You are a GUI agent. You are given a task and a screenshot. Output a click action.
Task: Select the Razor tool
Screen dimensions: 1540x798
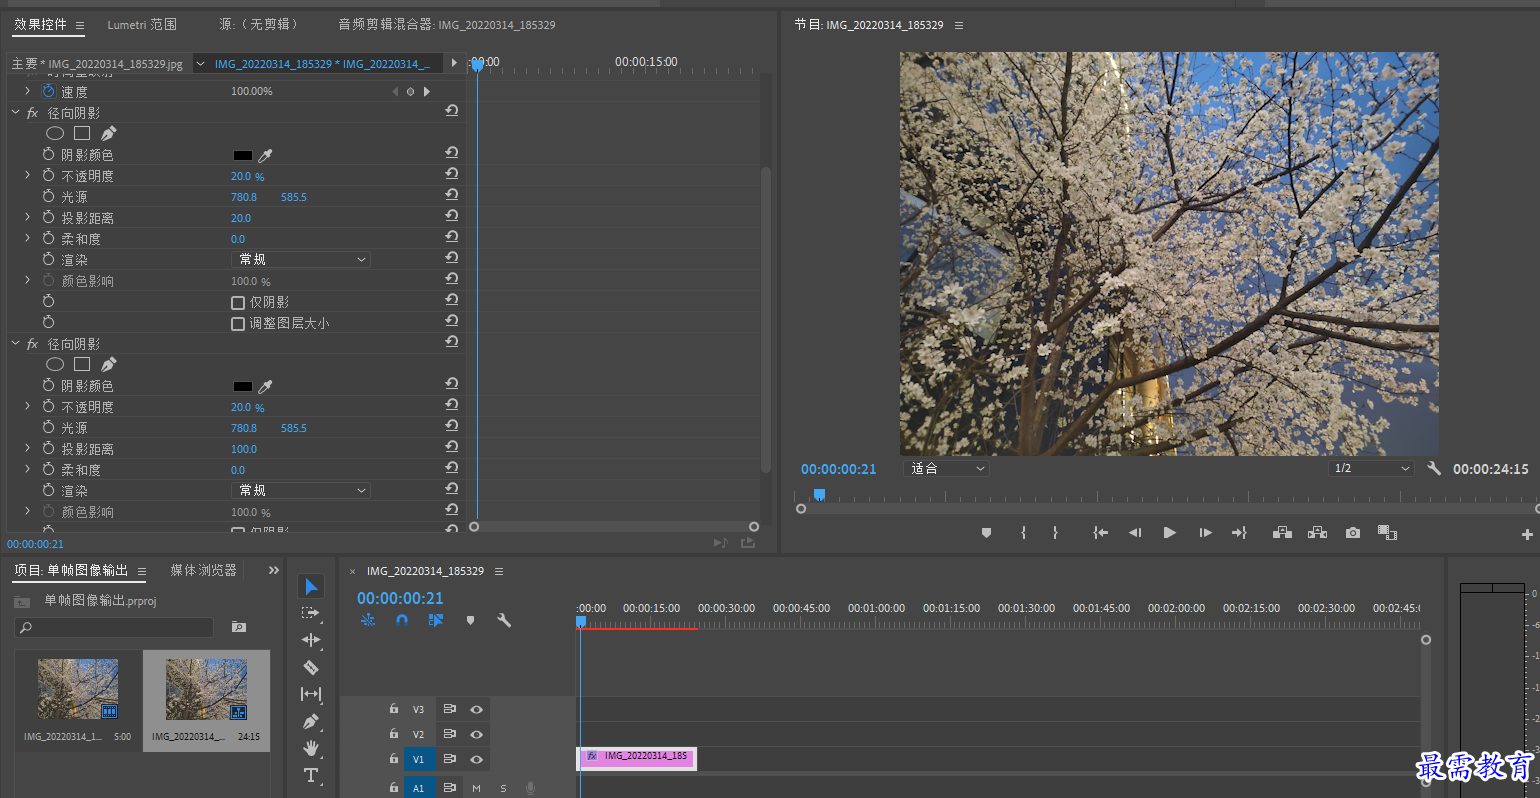point(311,667)
